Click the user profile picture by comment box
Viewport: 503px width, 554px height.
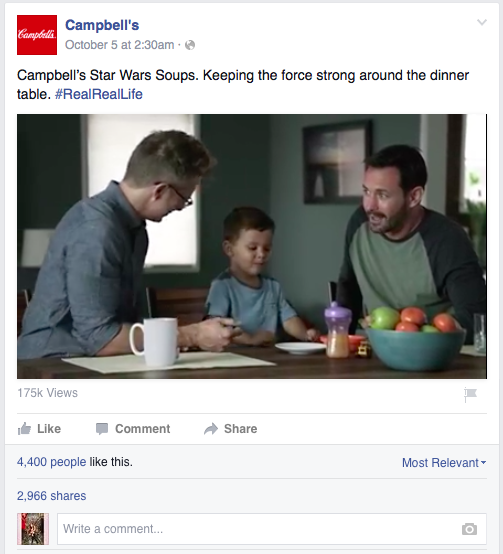click(33, 529)
